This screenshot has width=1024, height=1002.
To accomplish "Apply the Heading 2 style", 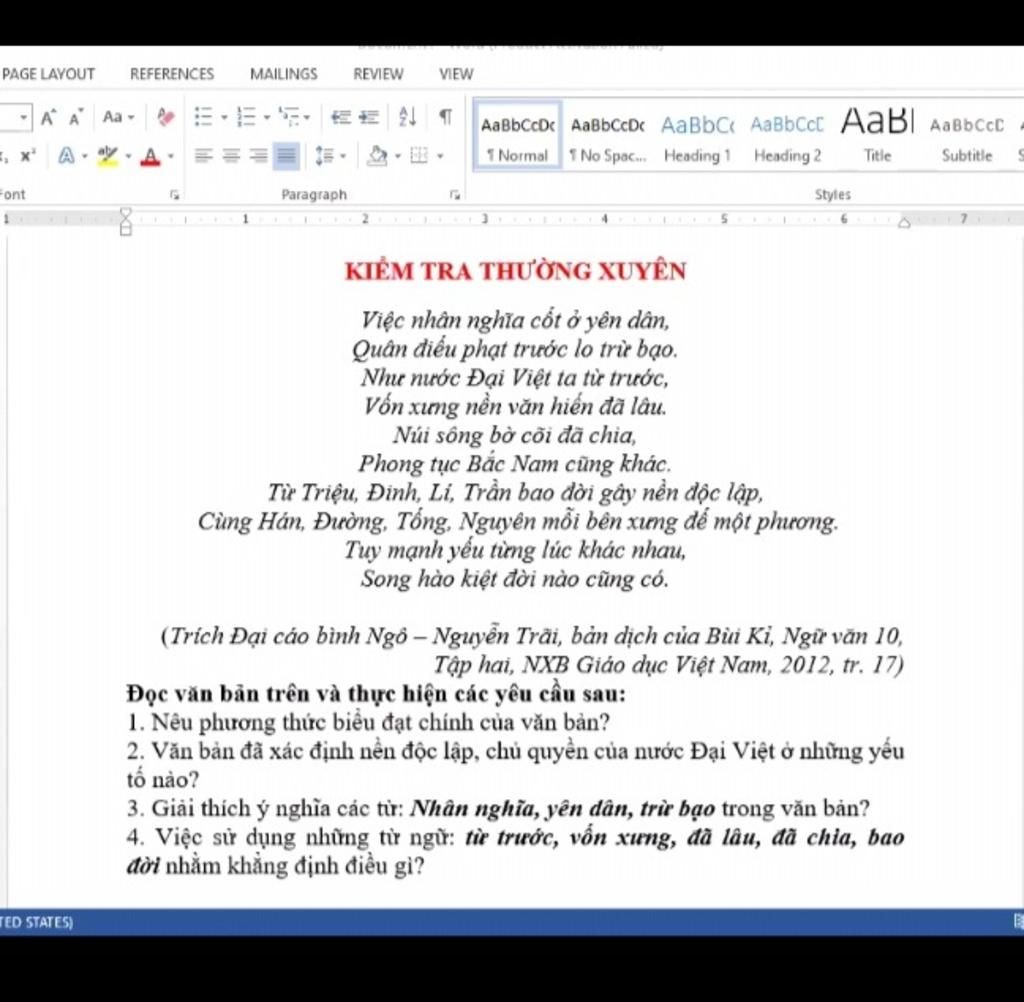I will [x=787, y=136].
